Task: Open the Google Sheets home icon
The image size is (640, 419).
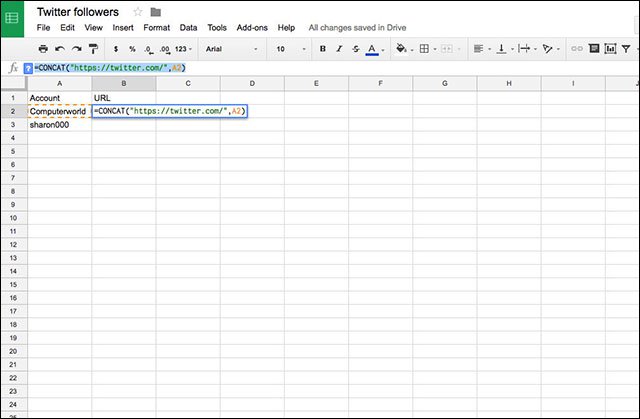Action: pyautogui.click(x=12, y=18)
